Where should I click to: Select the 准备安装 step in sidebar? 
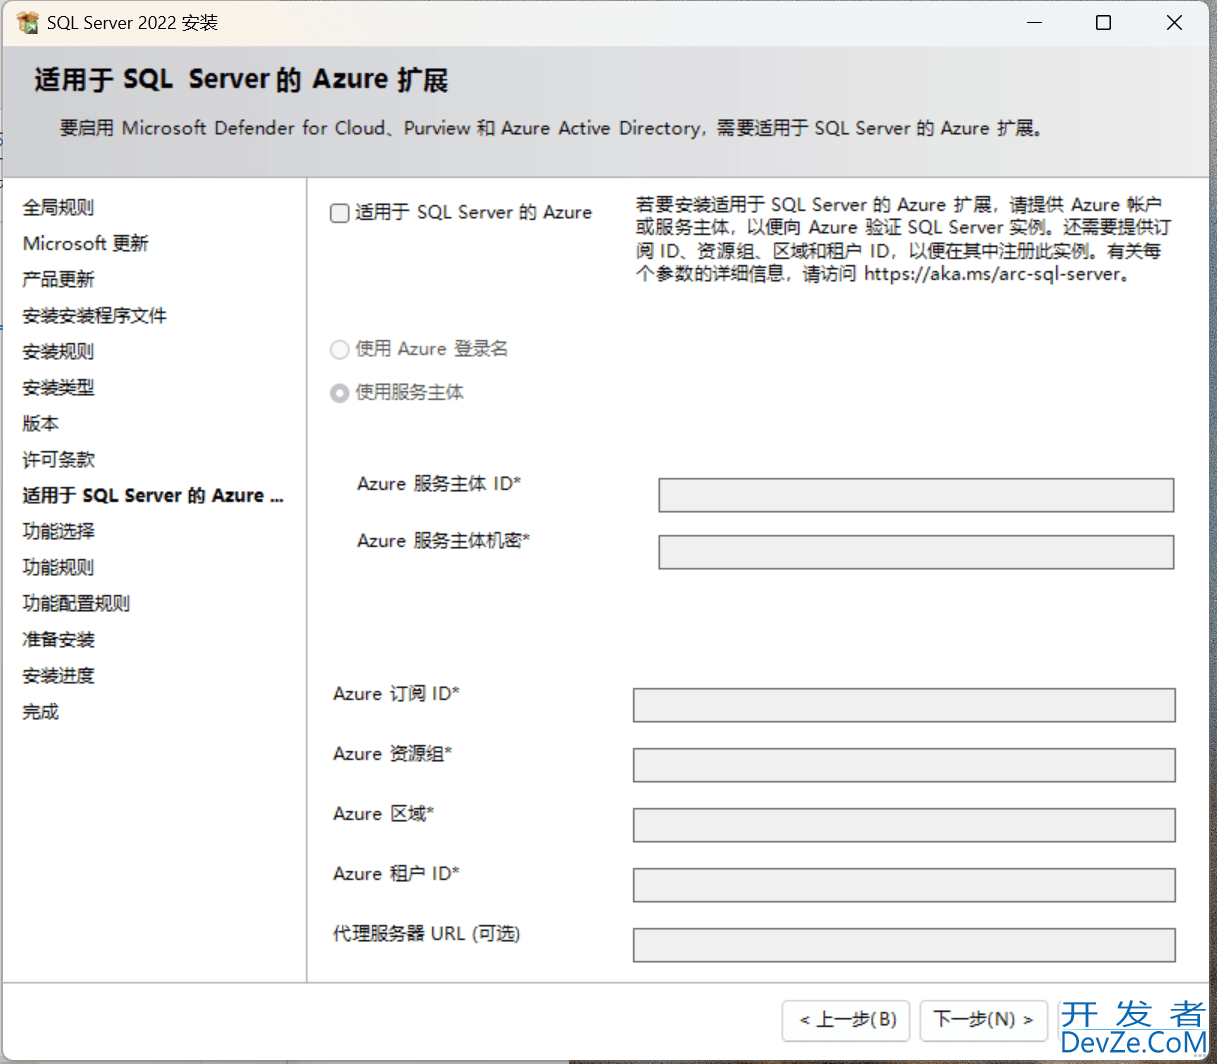click(58, 640)
